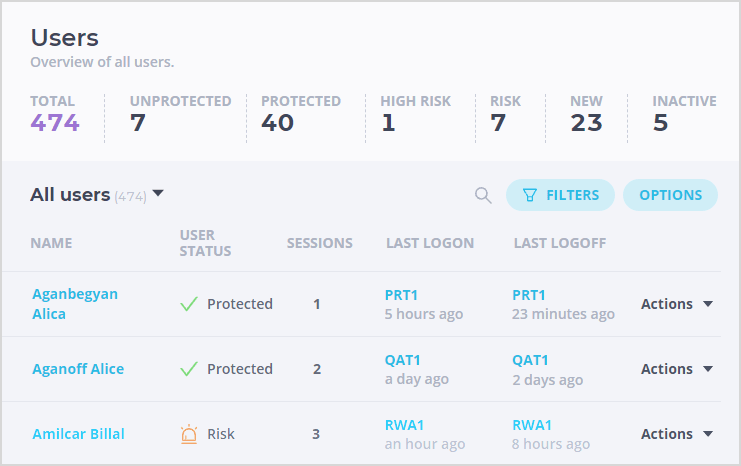Click green checkmark in Aganoff Alice row

point(189,369)
